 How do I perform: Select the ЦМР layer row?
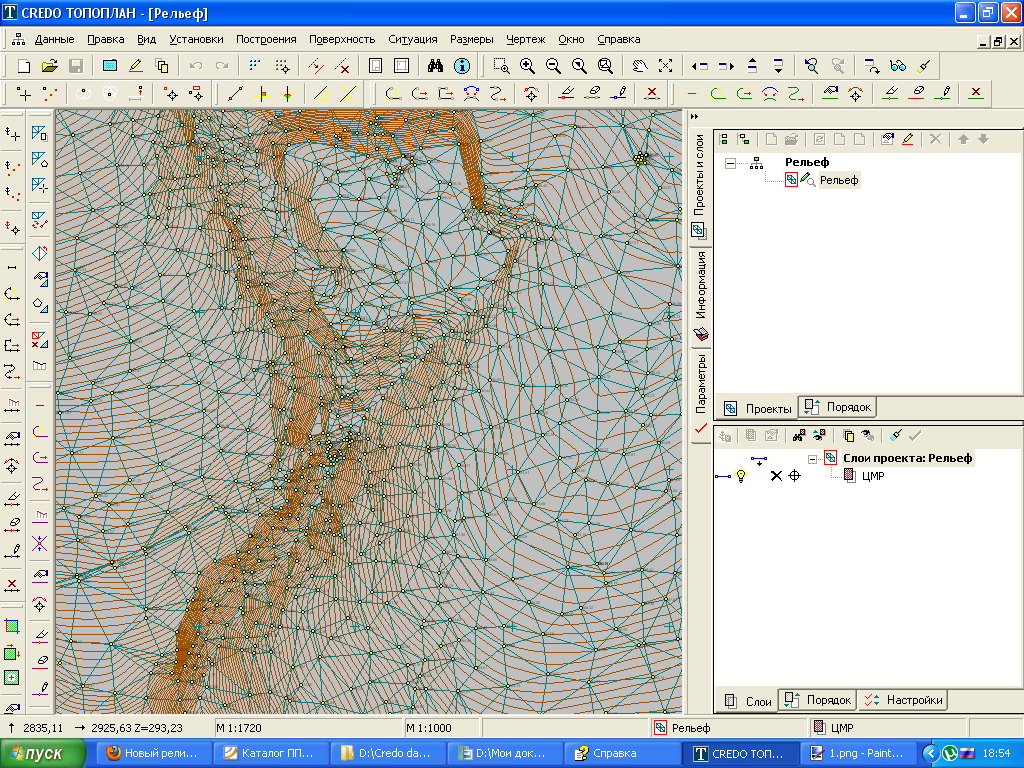point(873,476)
